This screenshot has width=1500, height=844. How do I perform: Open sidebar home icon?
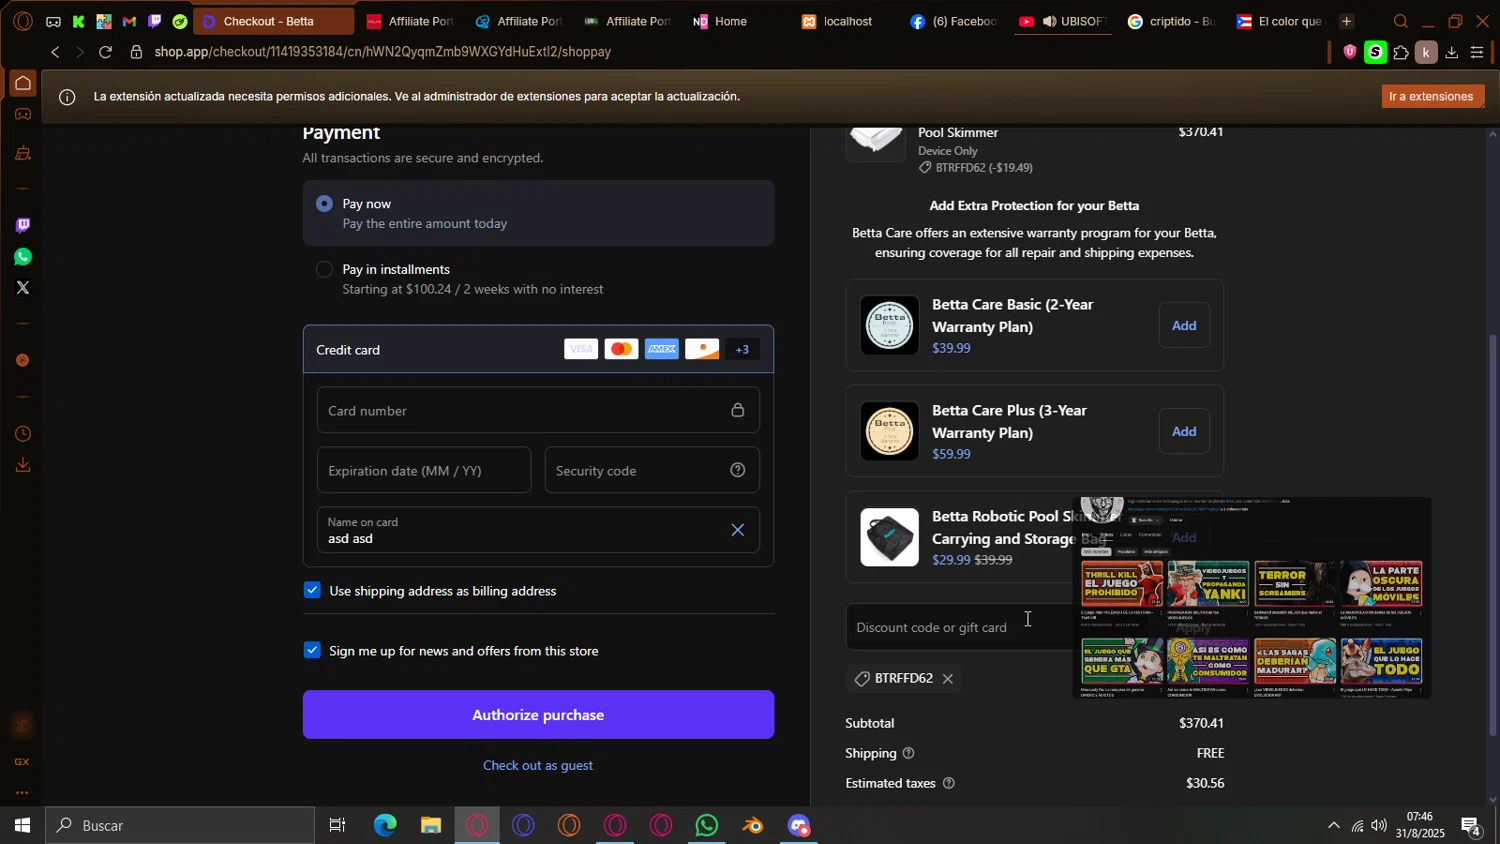[x=23, y=83]
